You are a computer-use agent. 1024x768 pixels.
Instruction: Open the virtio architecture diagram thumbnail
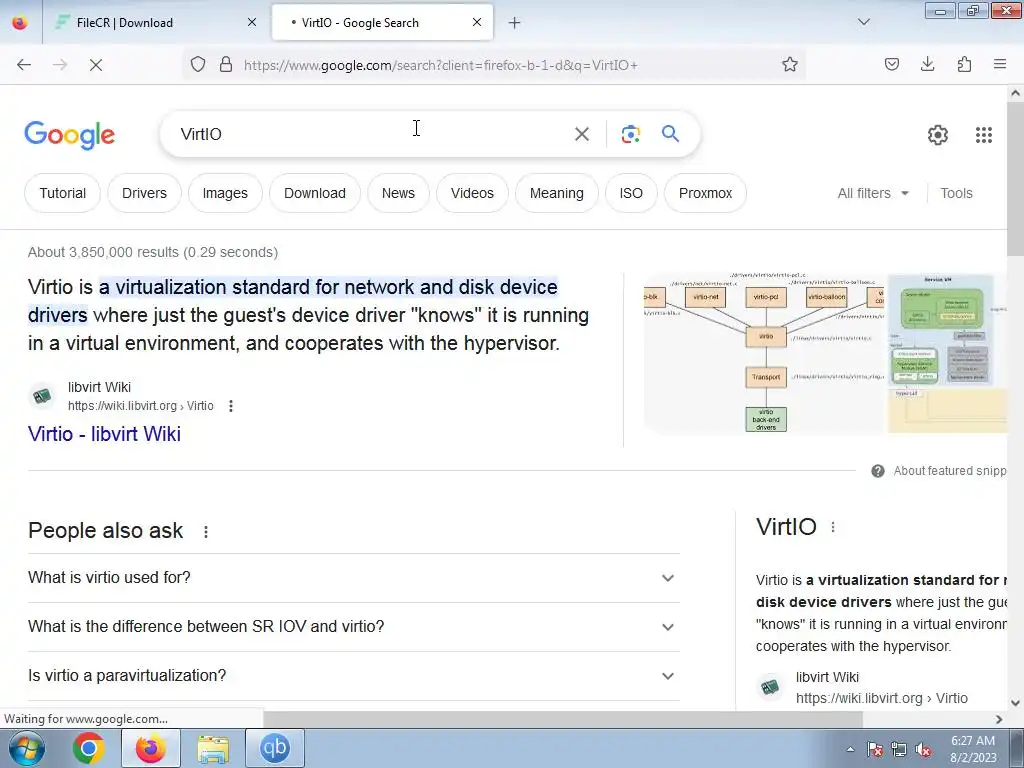763,354
